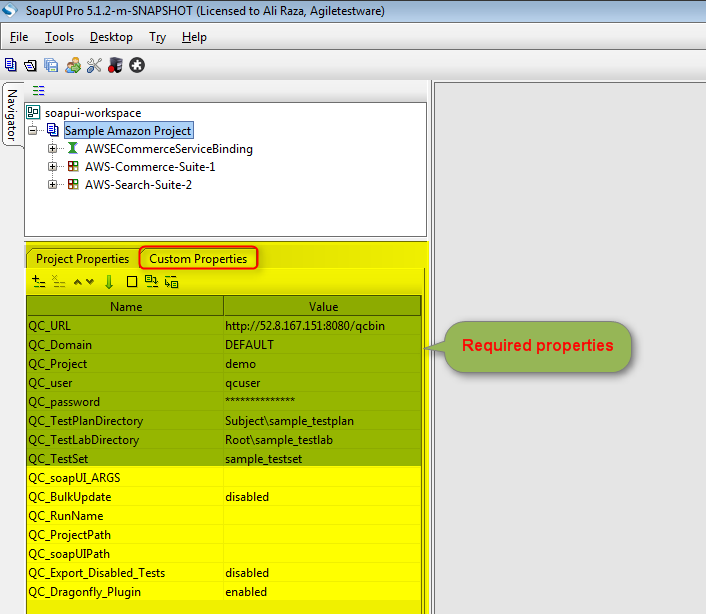The width and height of the screenshot is (706, 614).
Task: Expand the AWS-Commerce-Suite-1 tree node
Action: tap(53, 167)
